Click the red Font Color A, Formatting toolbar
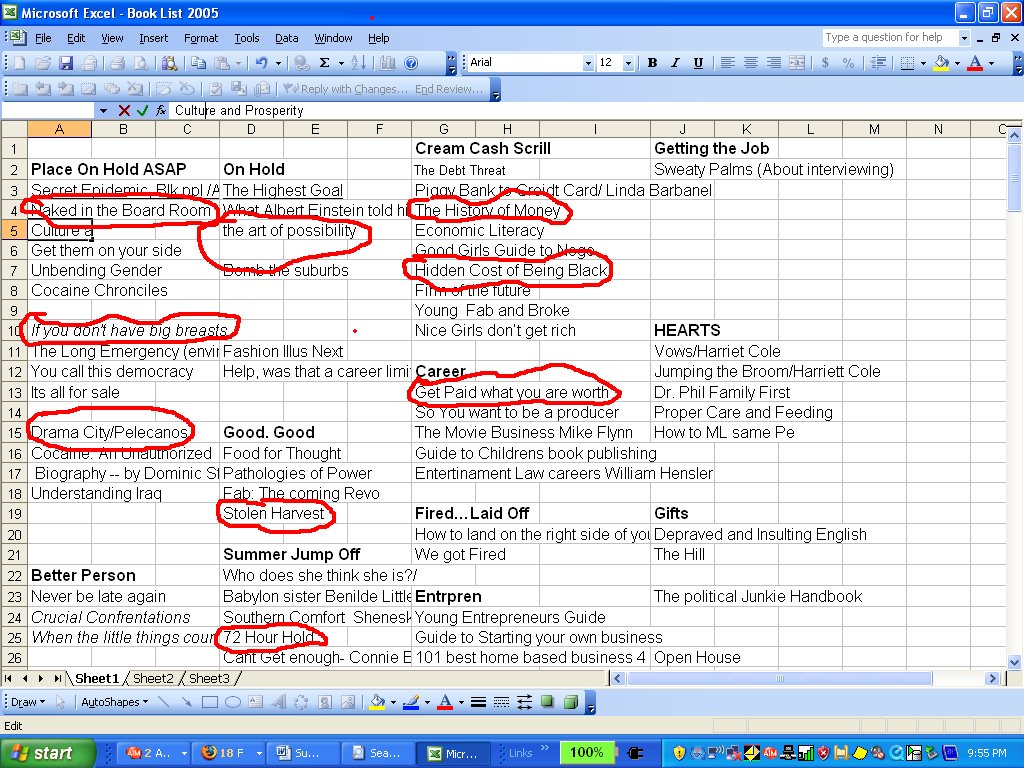 pos(975,63)
